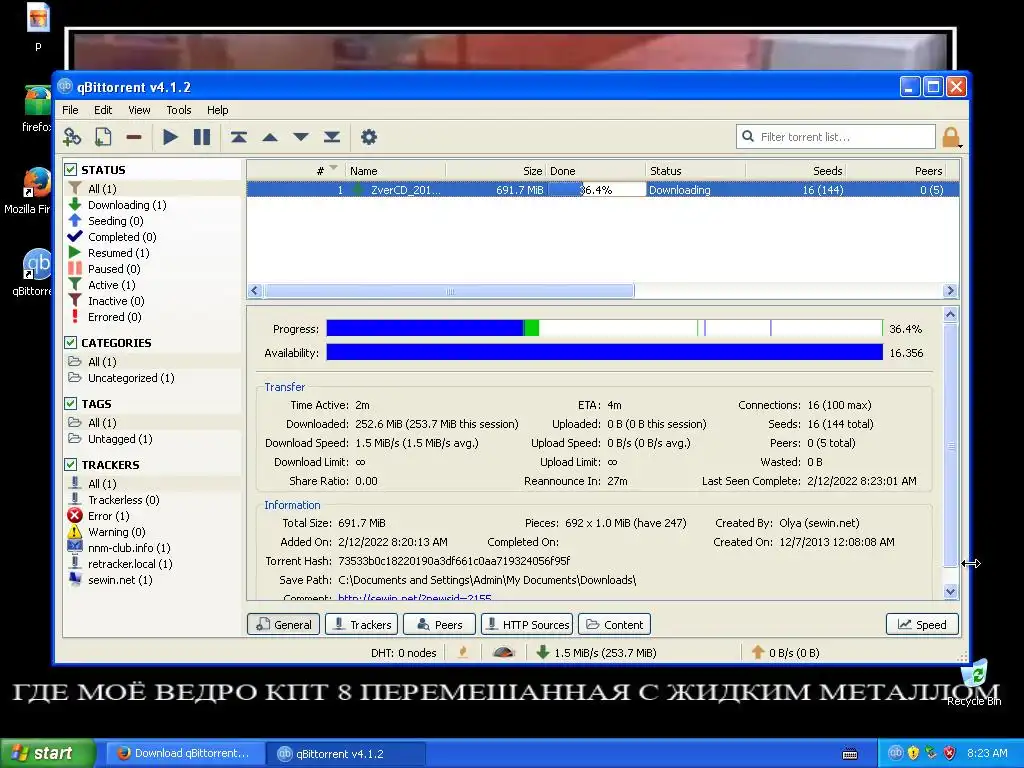This screenshot has width=1024, height=768.
Task: Select Untagged (1) tag filter
Action: (120, 439)
